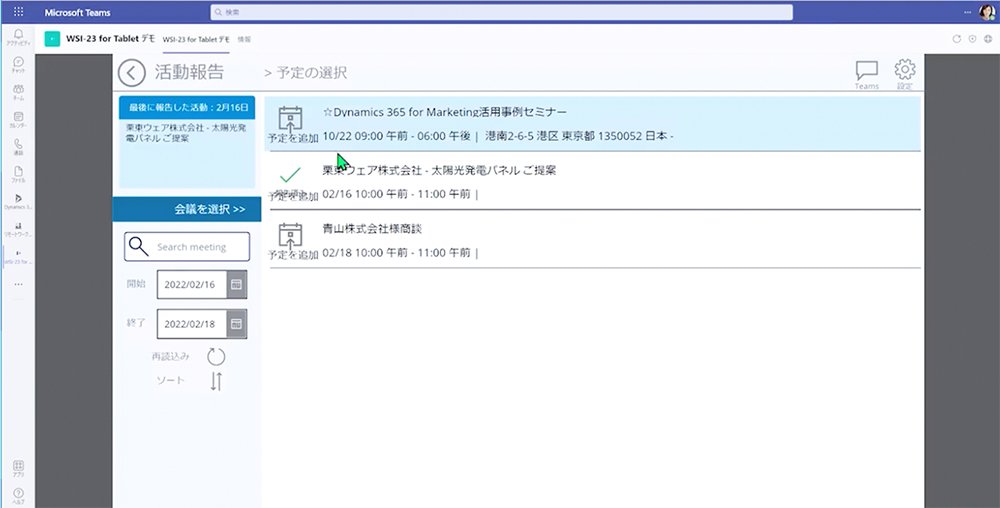Image resolution: width=1000 pixels, height=508 pixels.
Task: Open the user profile avatar
Action: pyautogui.click(x=987, y=12)
